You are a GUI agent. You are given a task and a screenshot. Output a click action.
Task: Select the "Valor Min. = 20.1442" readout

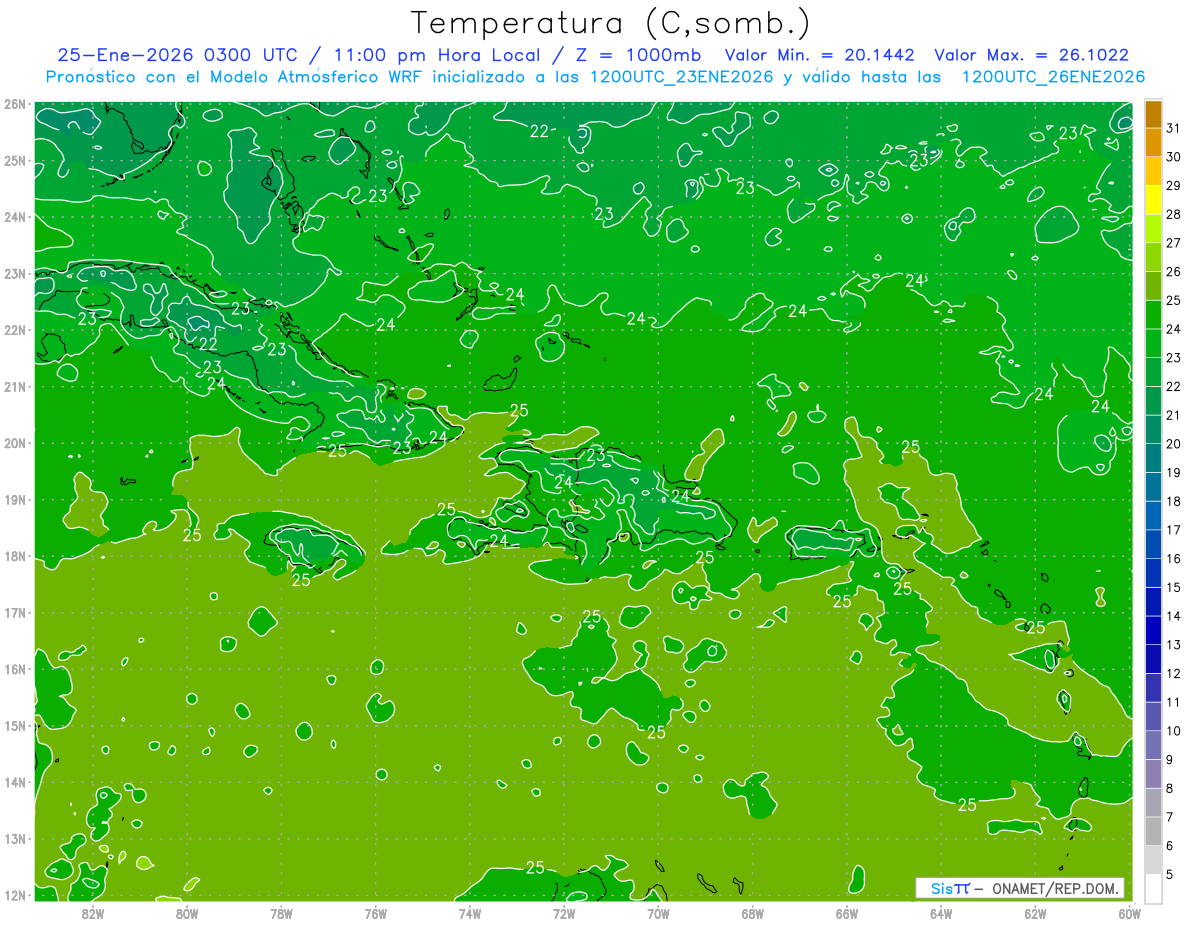tap(820, 55)
